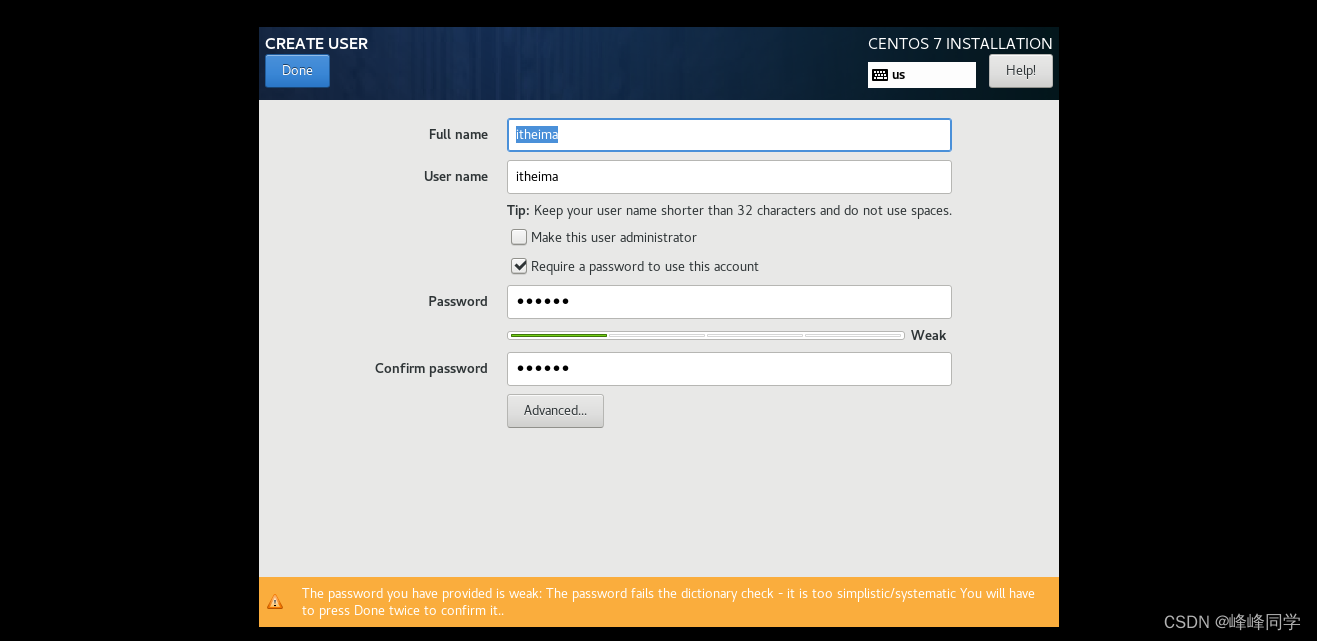Screen dimensions: 1317x641
Task: Click the warning triangle icon in orange bar
Action: tap(275, 602)
